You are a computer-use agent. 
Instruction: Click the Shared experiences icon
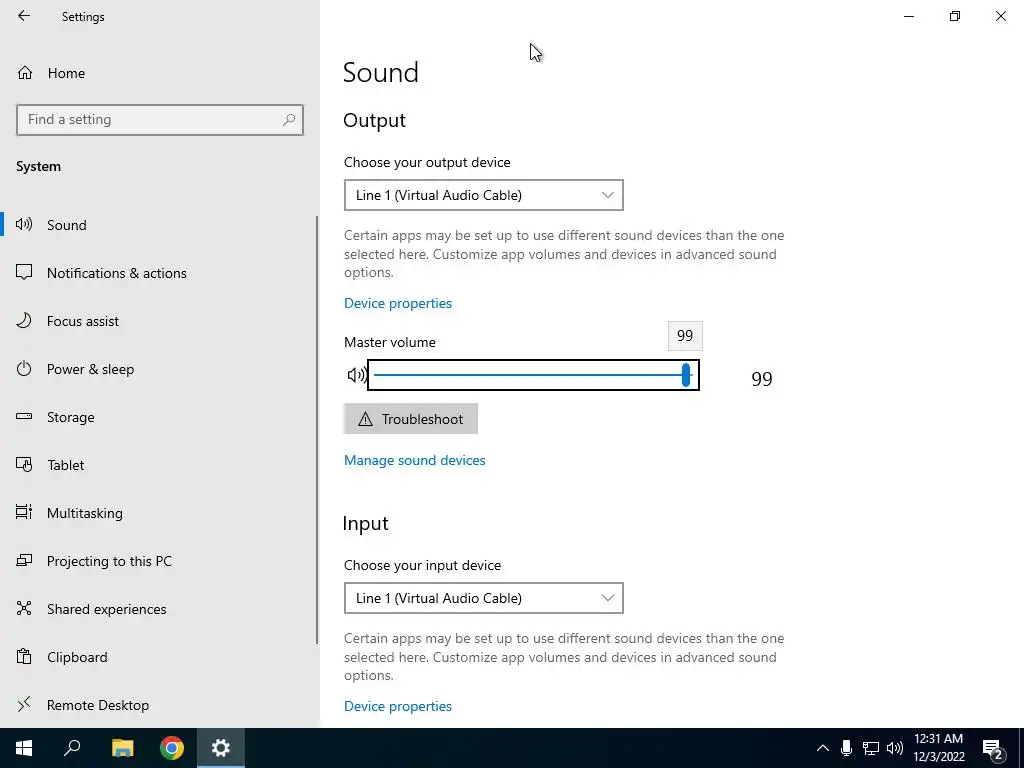(24, 608)
